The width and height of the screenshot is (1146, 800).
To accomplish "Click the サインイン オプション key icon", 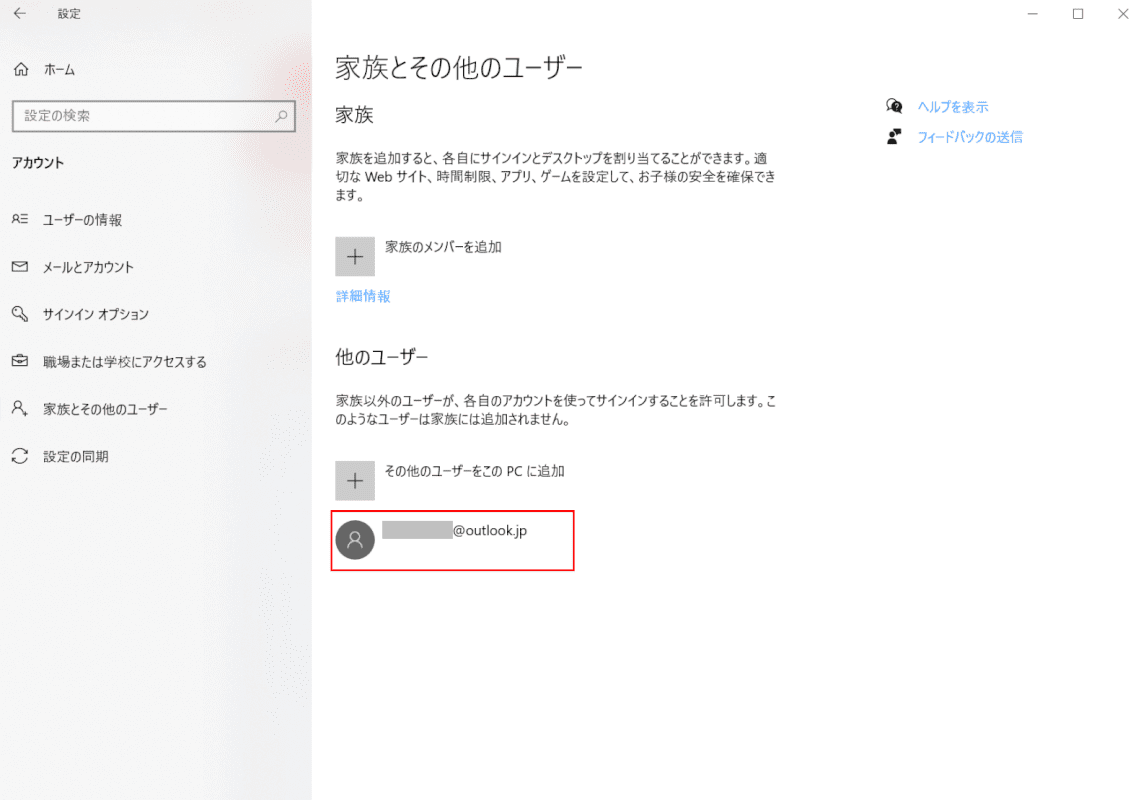I will (x=20, y=314).
